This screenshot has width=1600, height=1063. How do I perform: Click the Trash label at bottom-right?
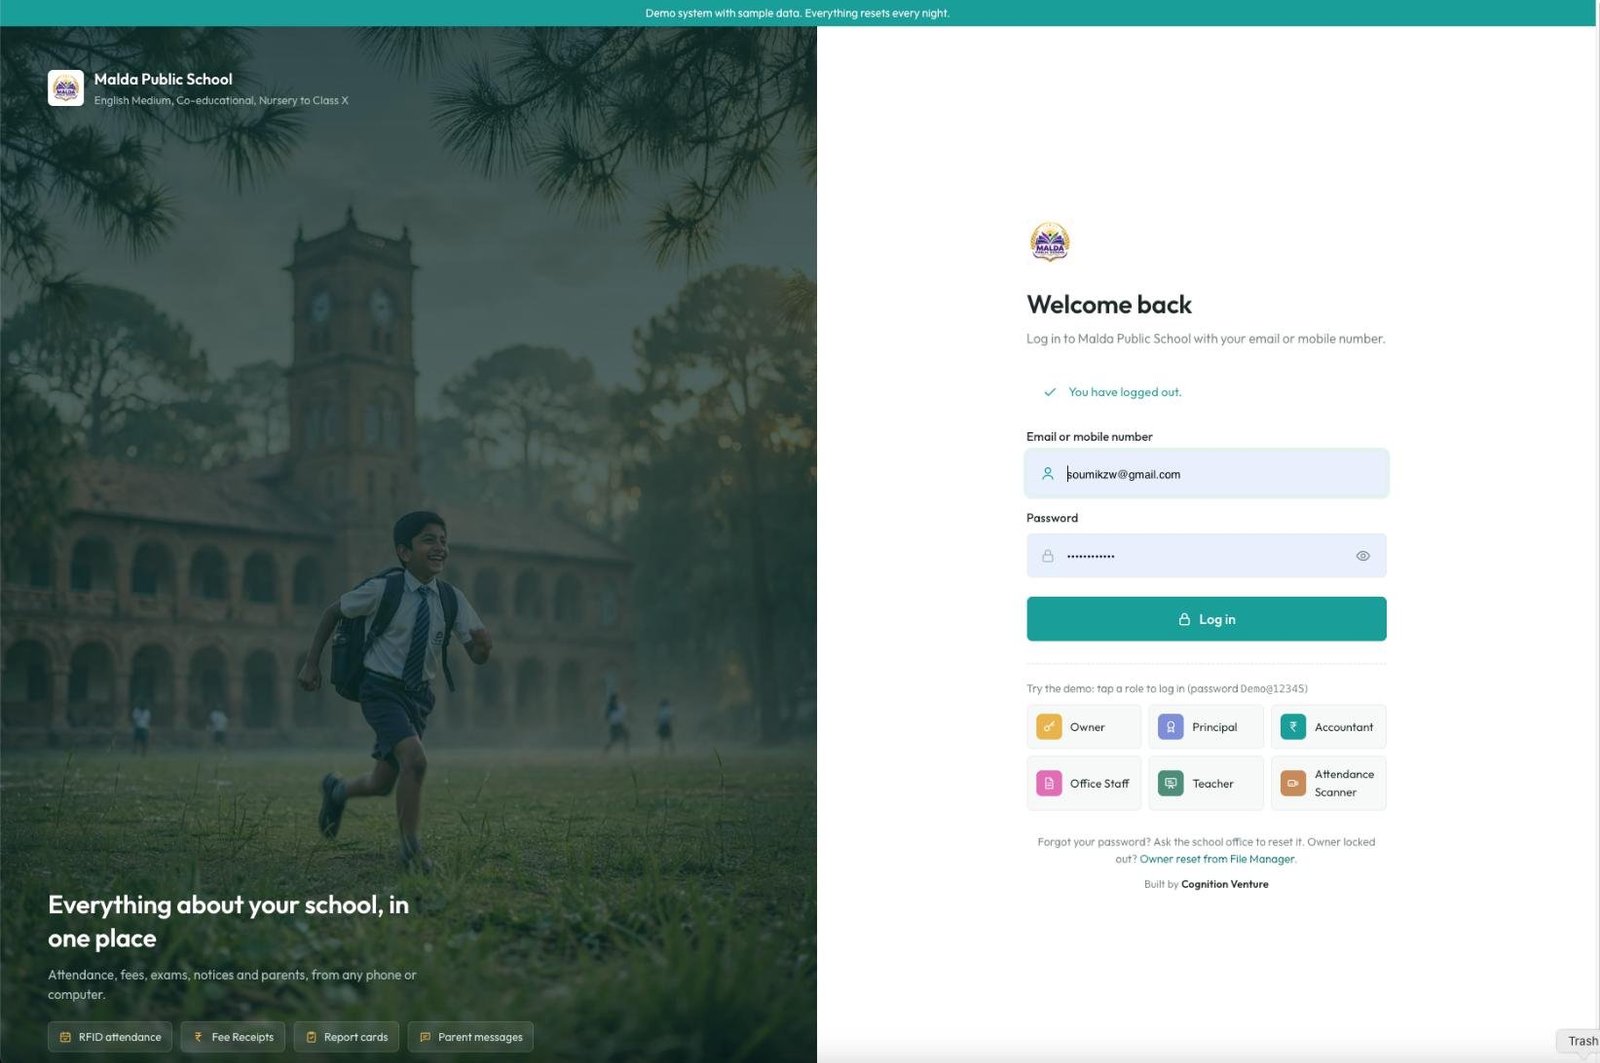[1582, 1041]
